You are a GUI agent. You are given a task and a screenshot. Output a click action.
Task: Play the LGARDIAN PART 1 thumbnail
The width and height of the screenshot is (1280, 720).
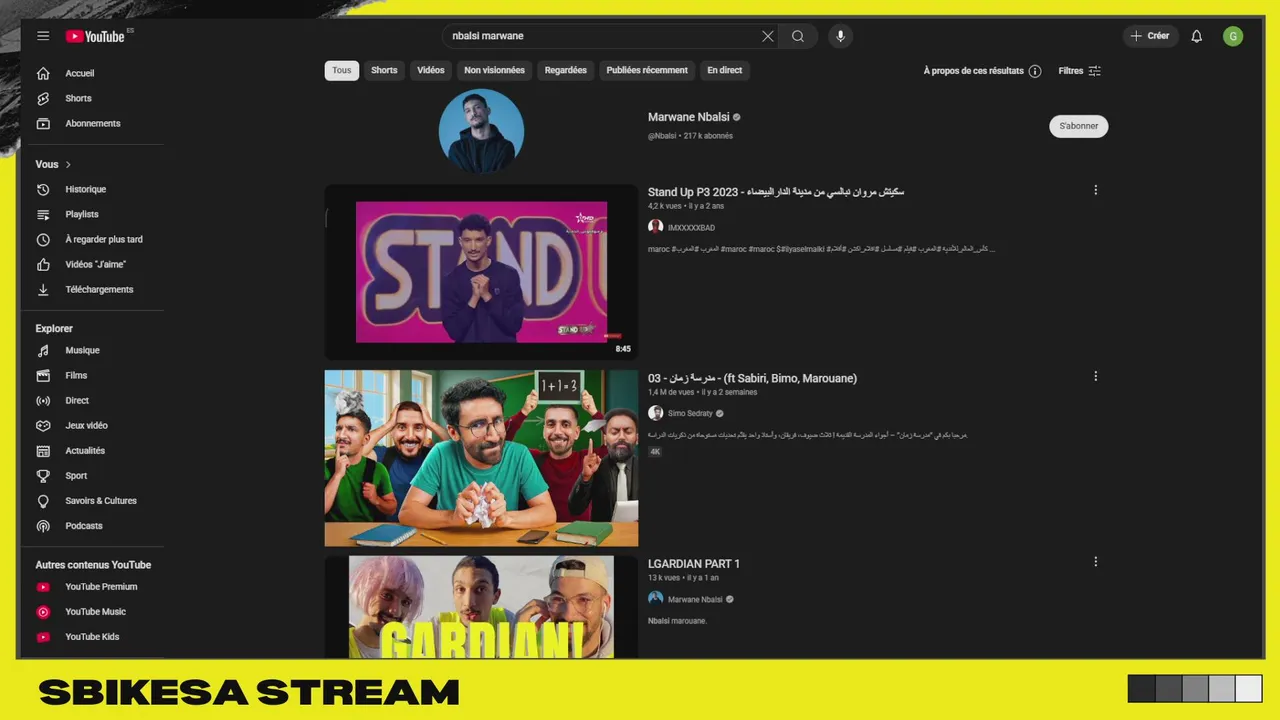pyautogui.click(x=481, y=607)
